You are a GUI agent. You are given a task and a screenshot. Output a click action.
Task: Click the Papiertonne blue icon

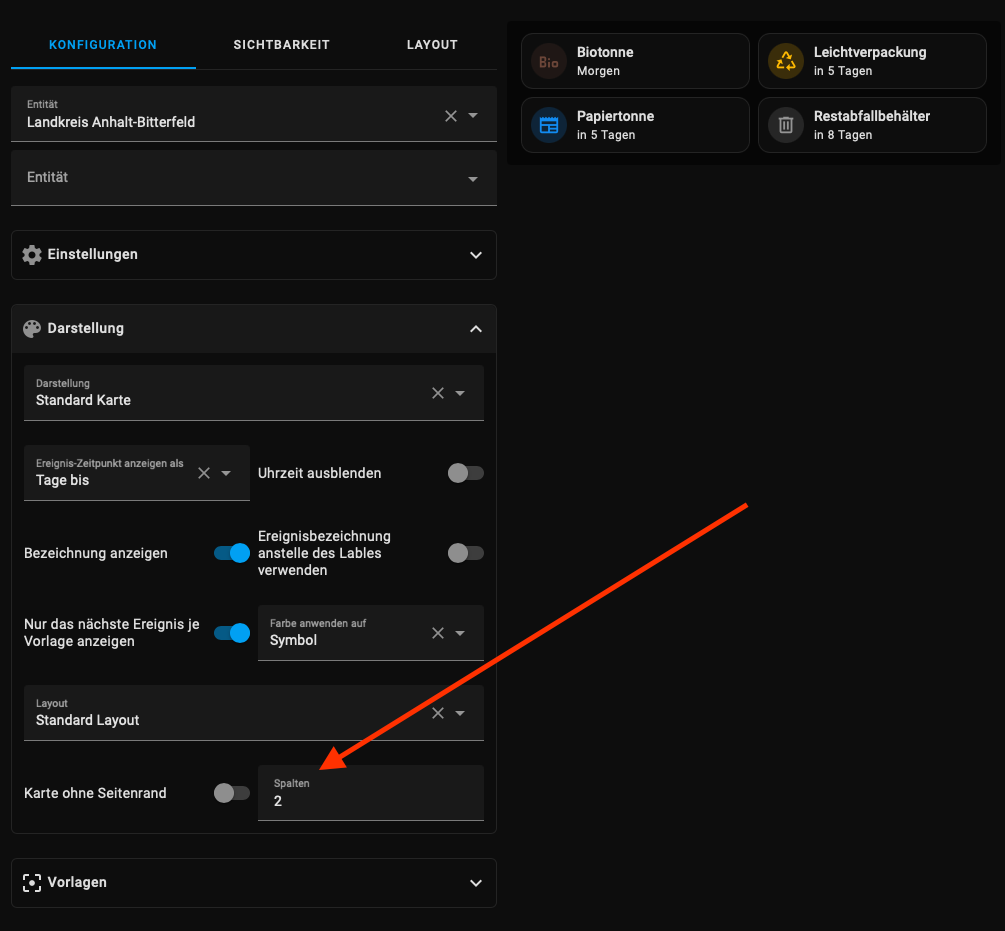tap(549, 125)
